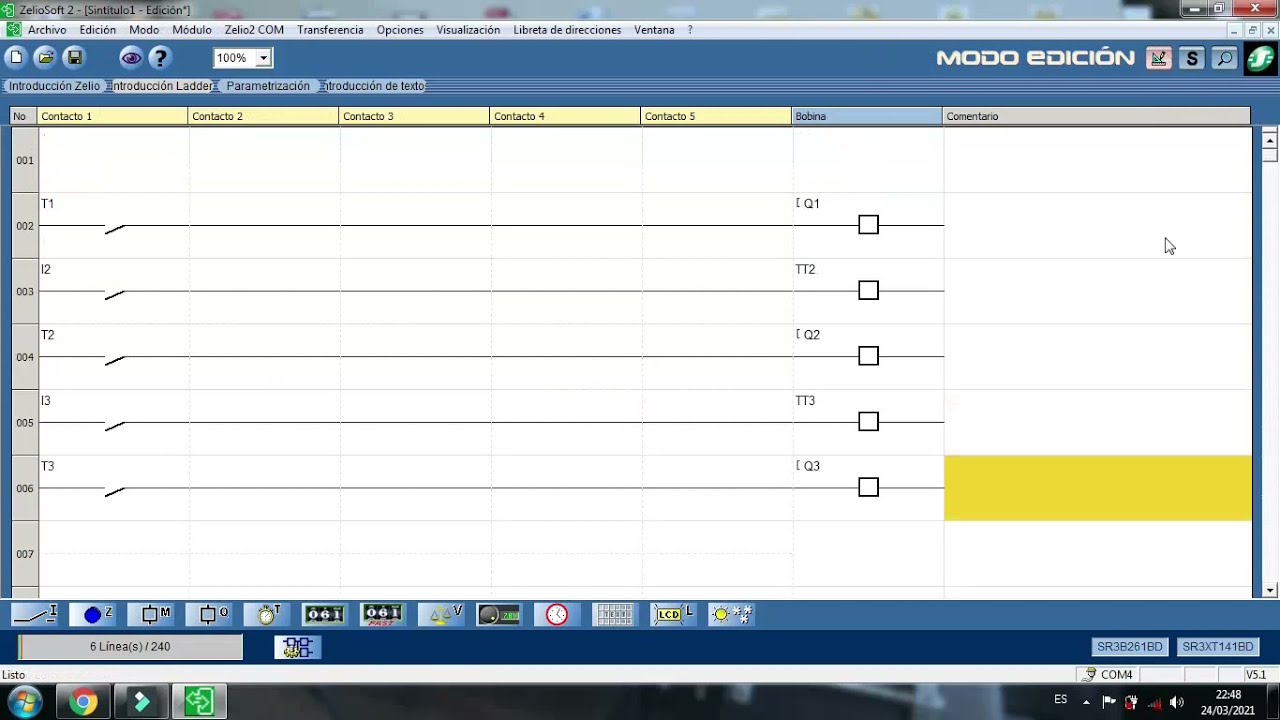Click the eye preview icon

[131, 58]
